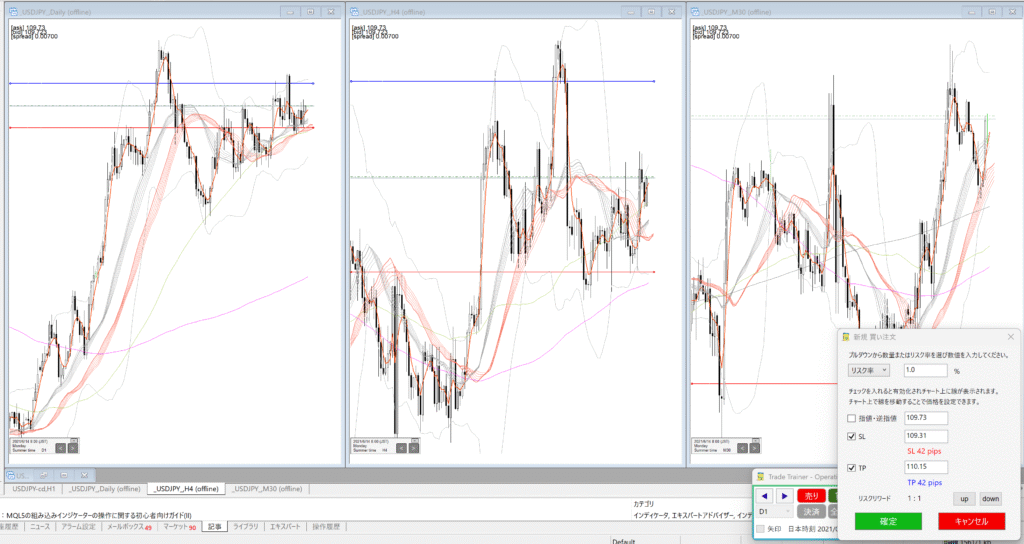This screenshot has width=1024, height=544.
Task: Click the 'Default' status bar entry
Action: [x=624, y=541]
